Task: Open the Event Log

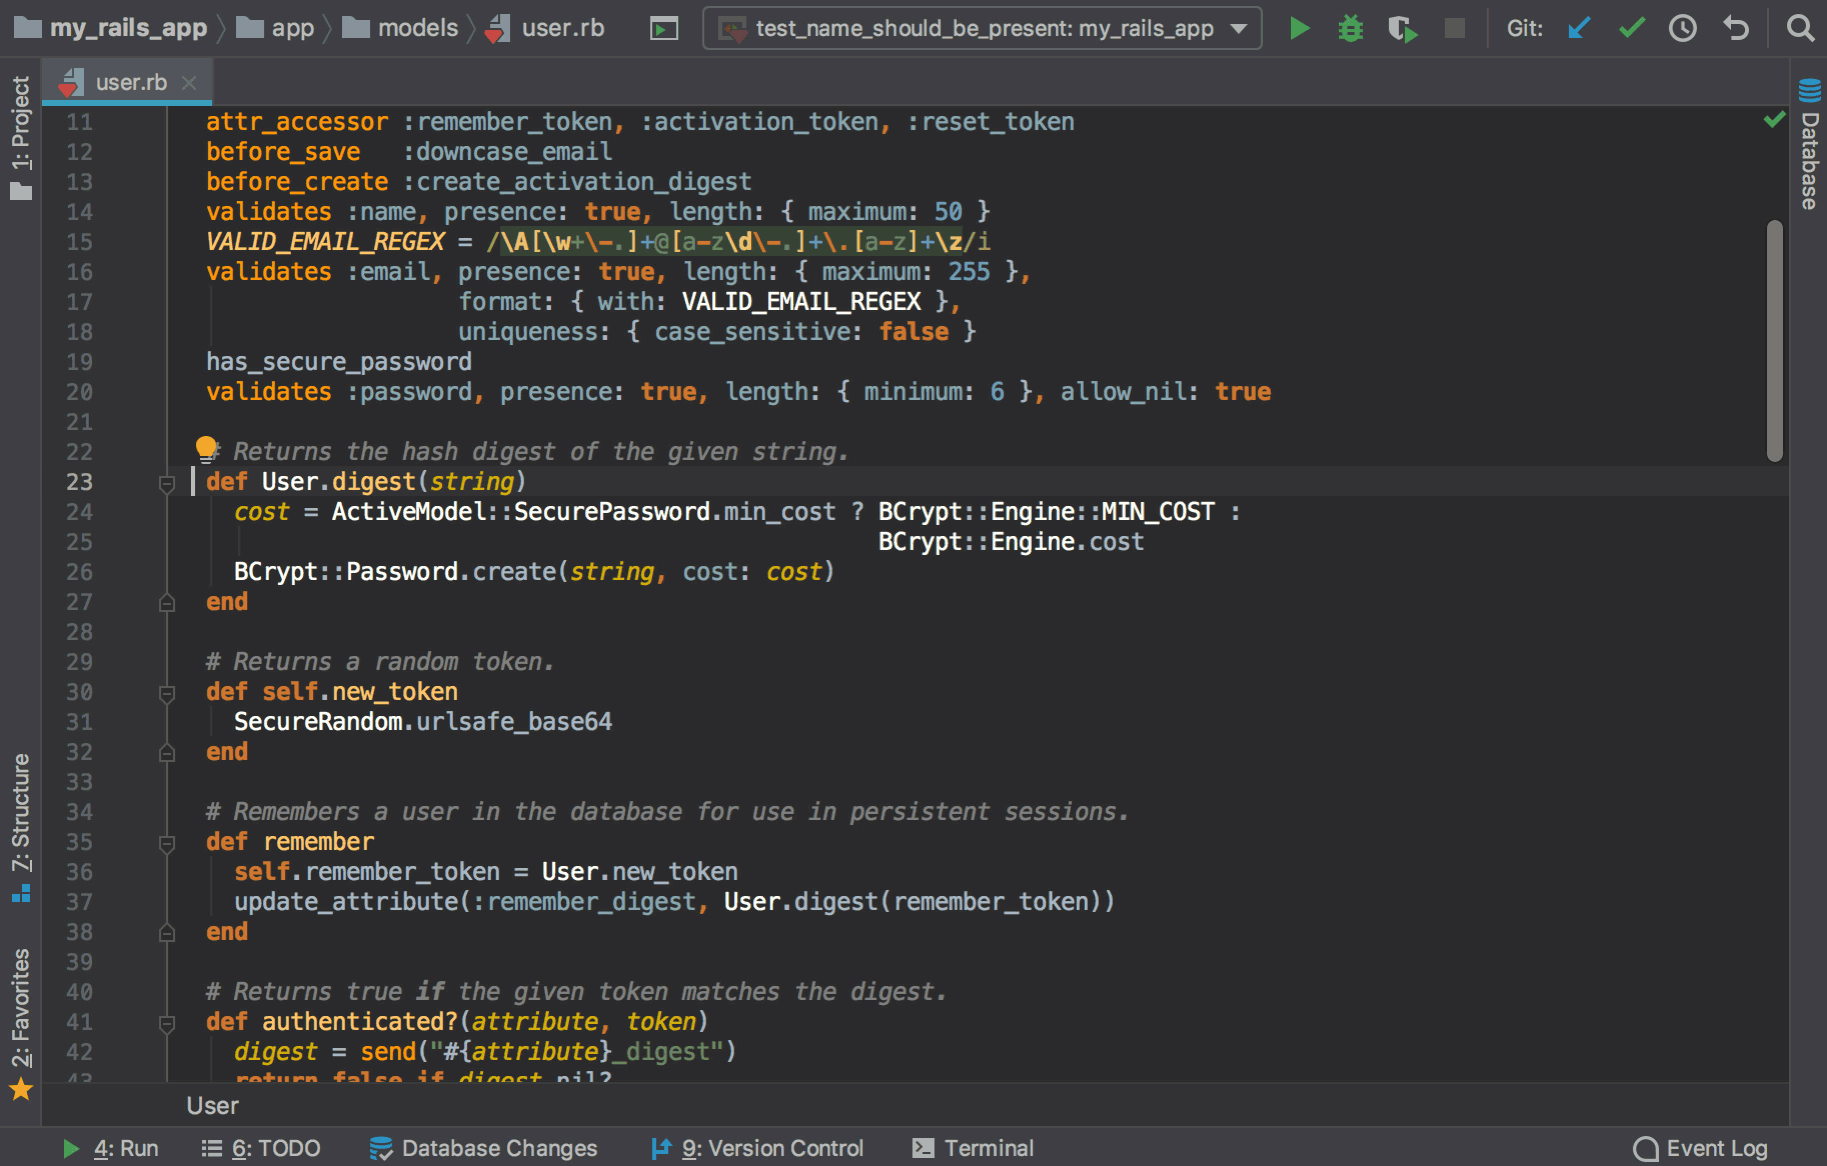Action: click(1700, 1148)
